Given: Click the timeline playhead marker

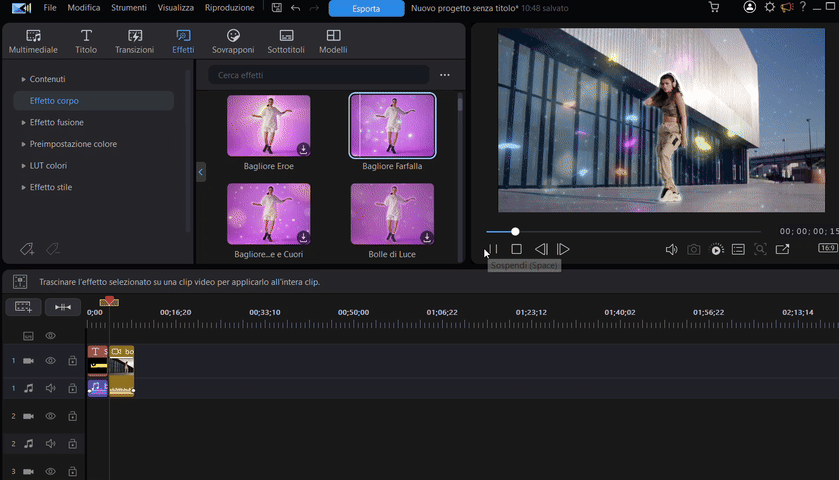Looking at the screenshot, I should point(109,301).
